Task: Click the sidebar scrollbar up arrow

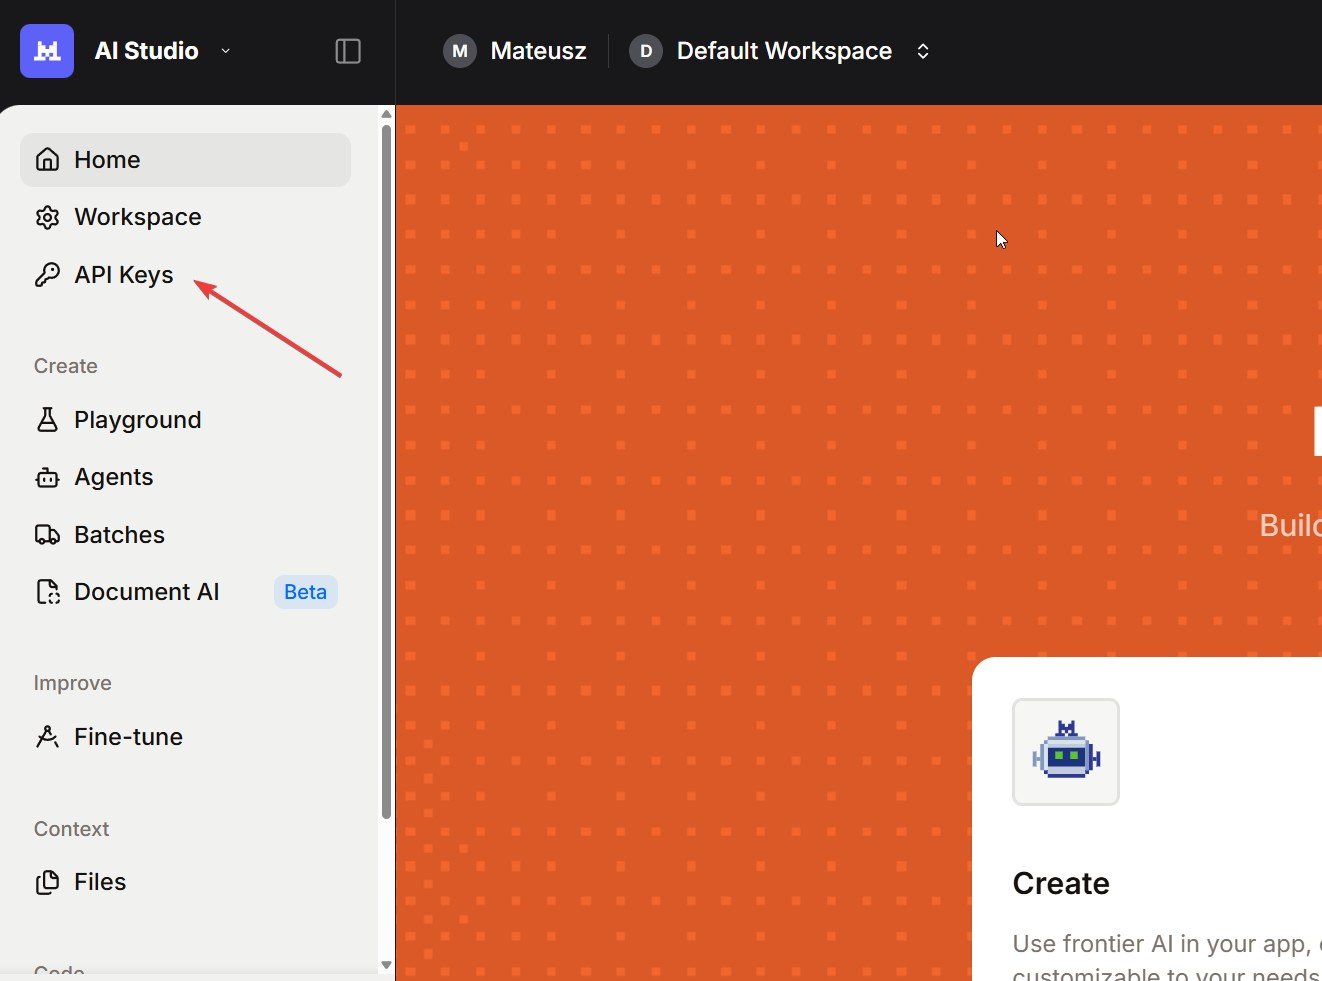Action: pyautogui.click(x=386, y=115)
